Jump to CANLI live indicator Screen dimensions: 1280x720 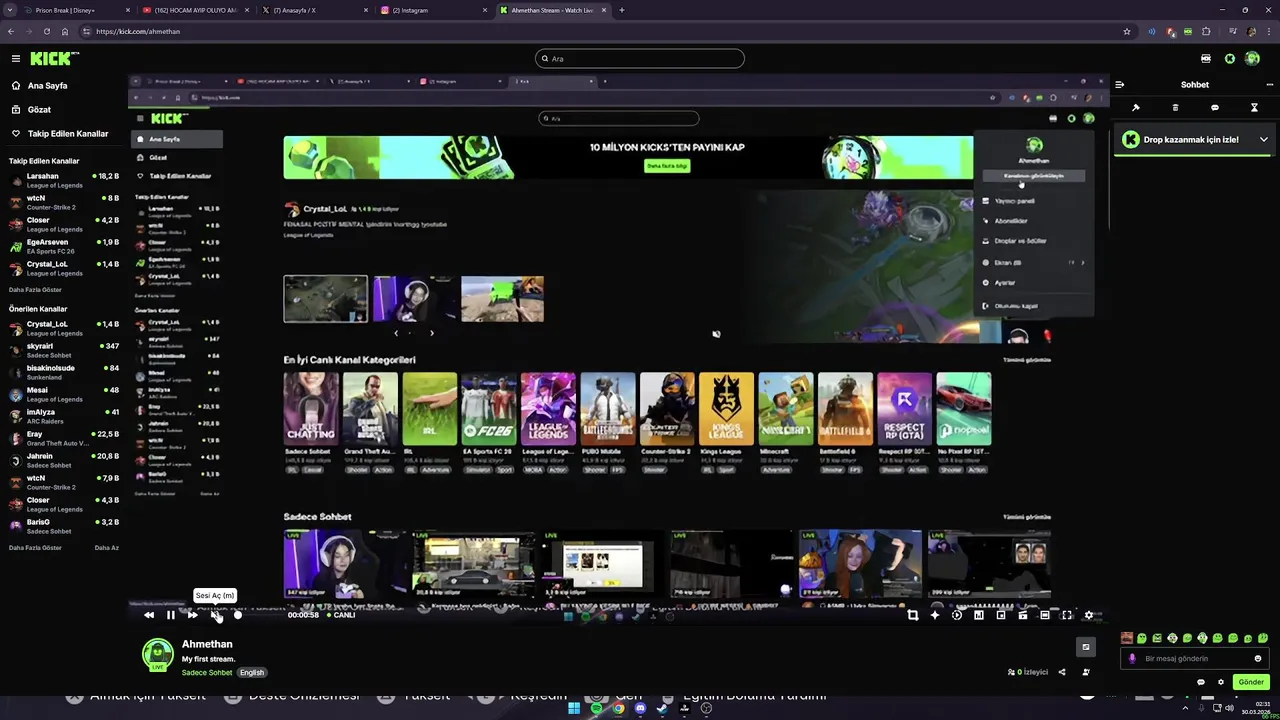tap(340, 615)
